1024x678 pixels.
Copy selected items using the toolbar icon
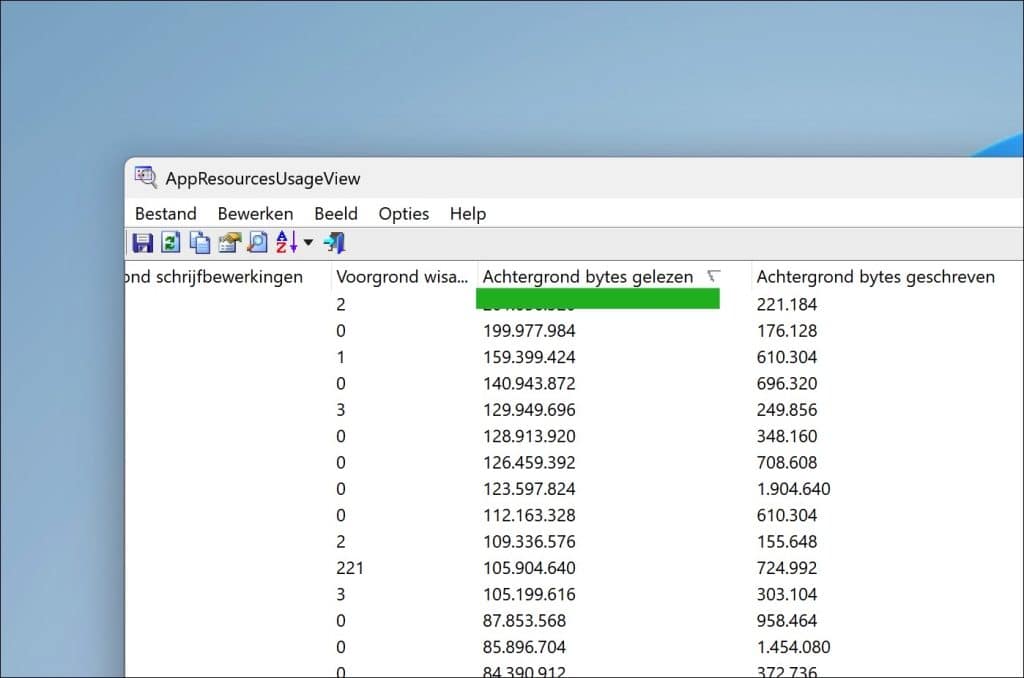(200, 243)
